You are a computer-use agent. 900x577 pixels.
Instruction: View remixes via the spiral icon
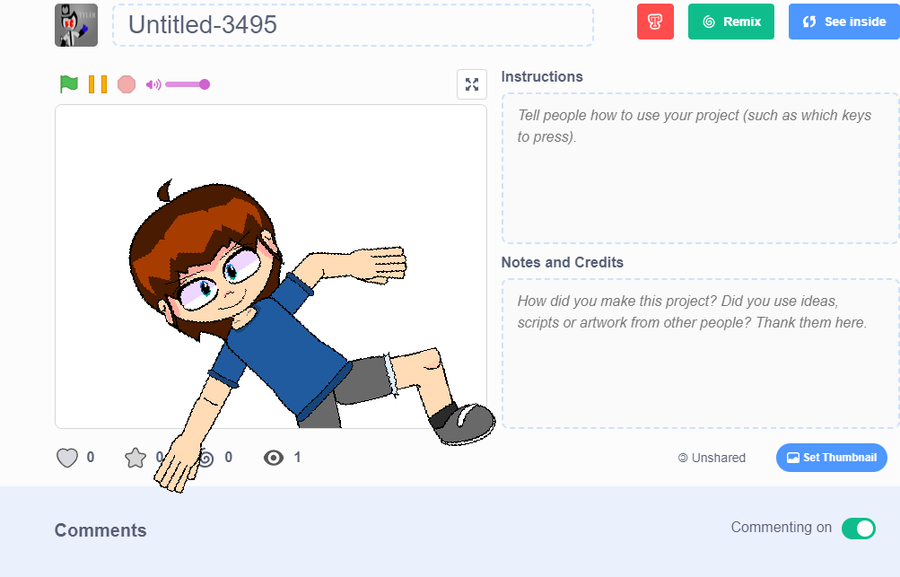coord(206,458)
